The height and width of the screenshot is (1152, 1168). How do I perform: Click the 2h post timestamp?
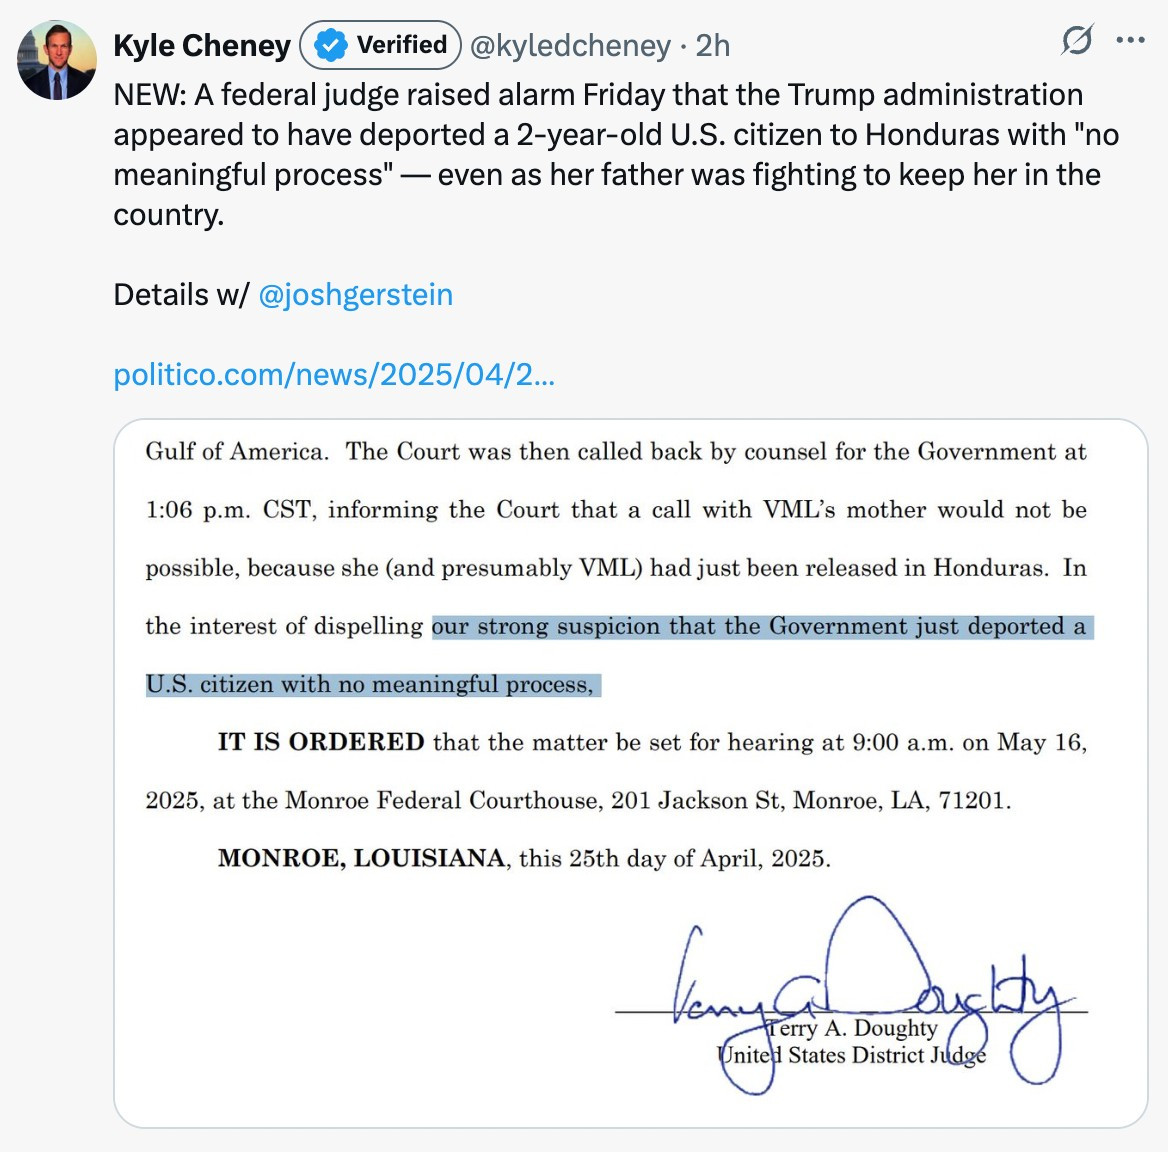(713, 46)
